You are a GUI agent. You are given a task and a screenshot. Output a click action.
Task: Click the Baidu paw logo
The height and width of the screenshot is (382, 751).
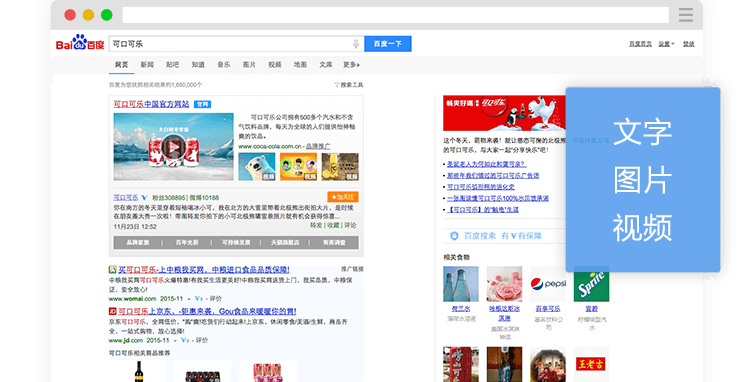click(80, 43)
